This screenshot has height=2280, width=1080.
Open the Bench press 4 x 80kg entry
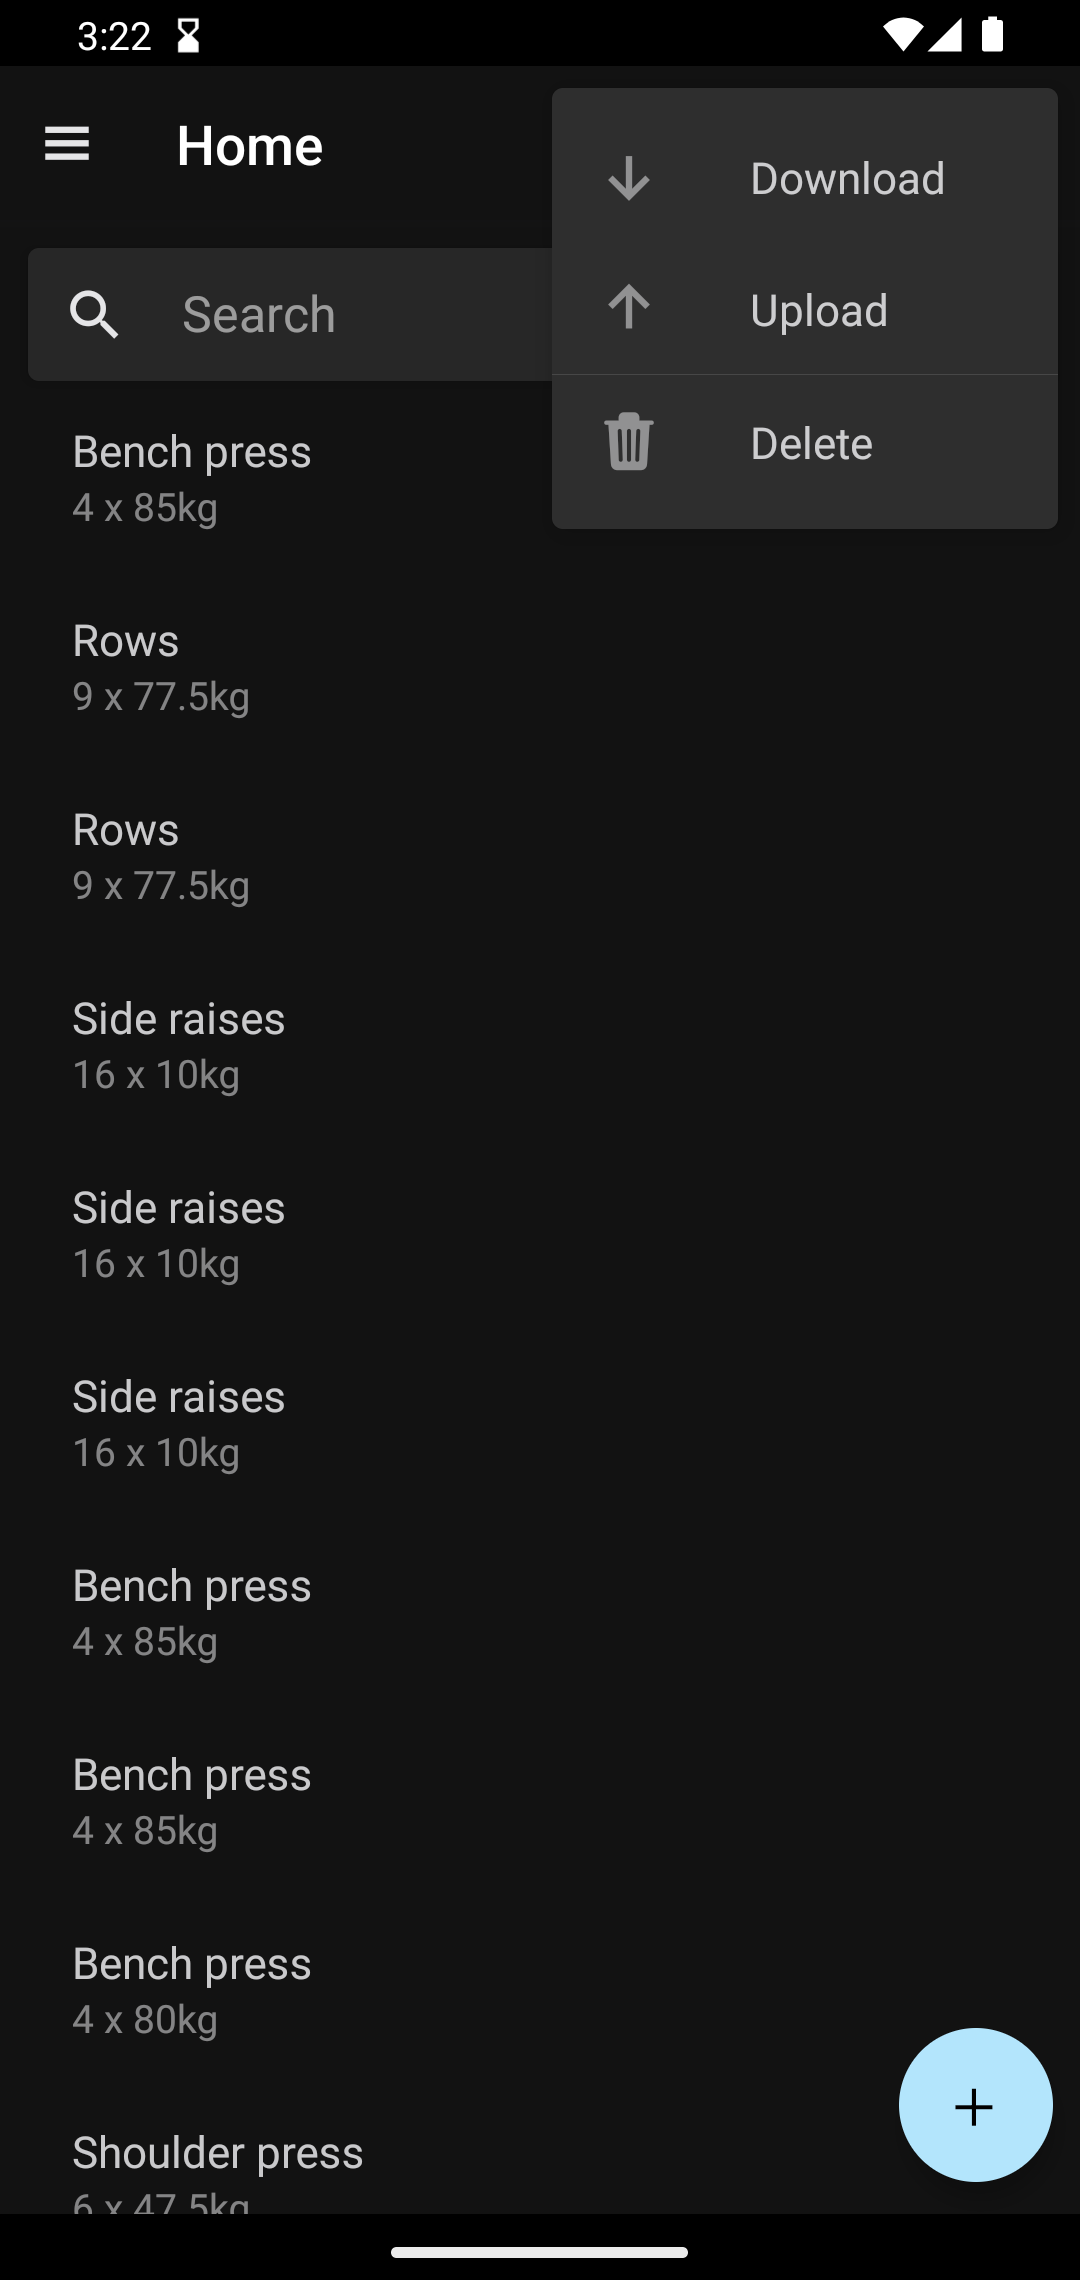[192, 1990]
